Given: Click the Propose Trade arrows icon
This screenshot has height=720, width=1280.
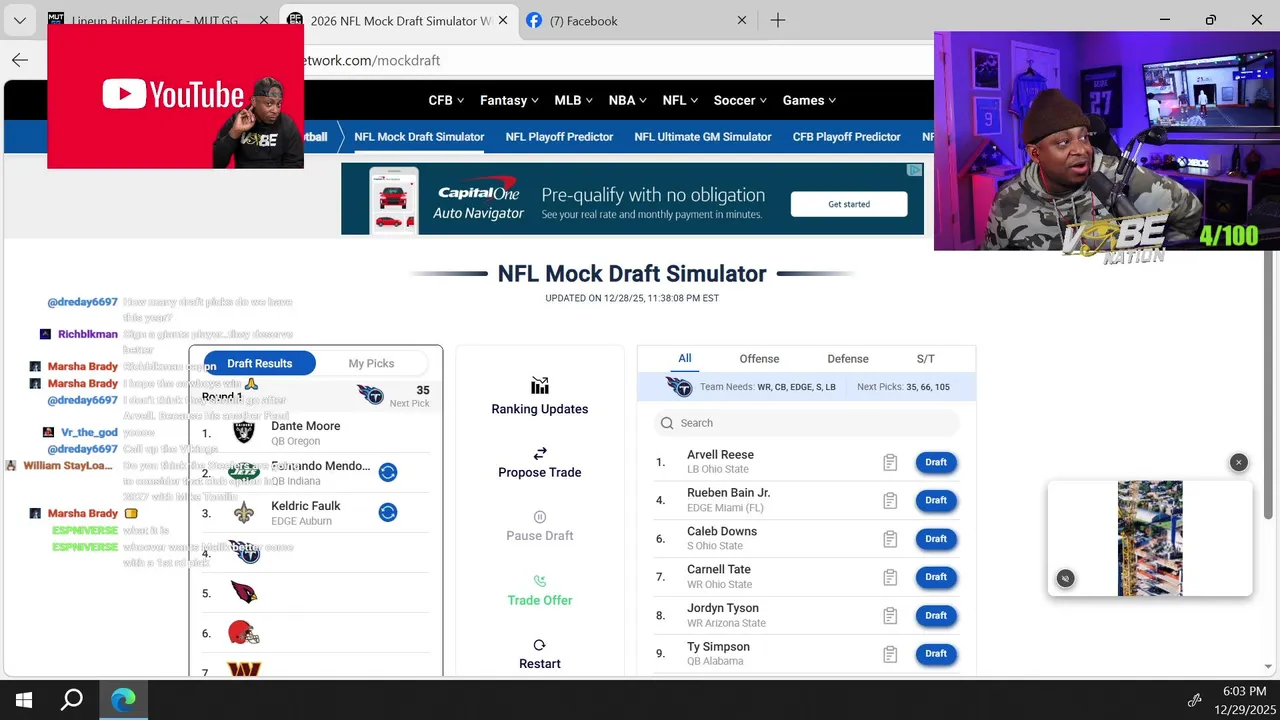Looking at the screenshot, I should 540,453.
